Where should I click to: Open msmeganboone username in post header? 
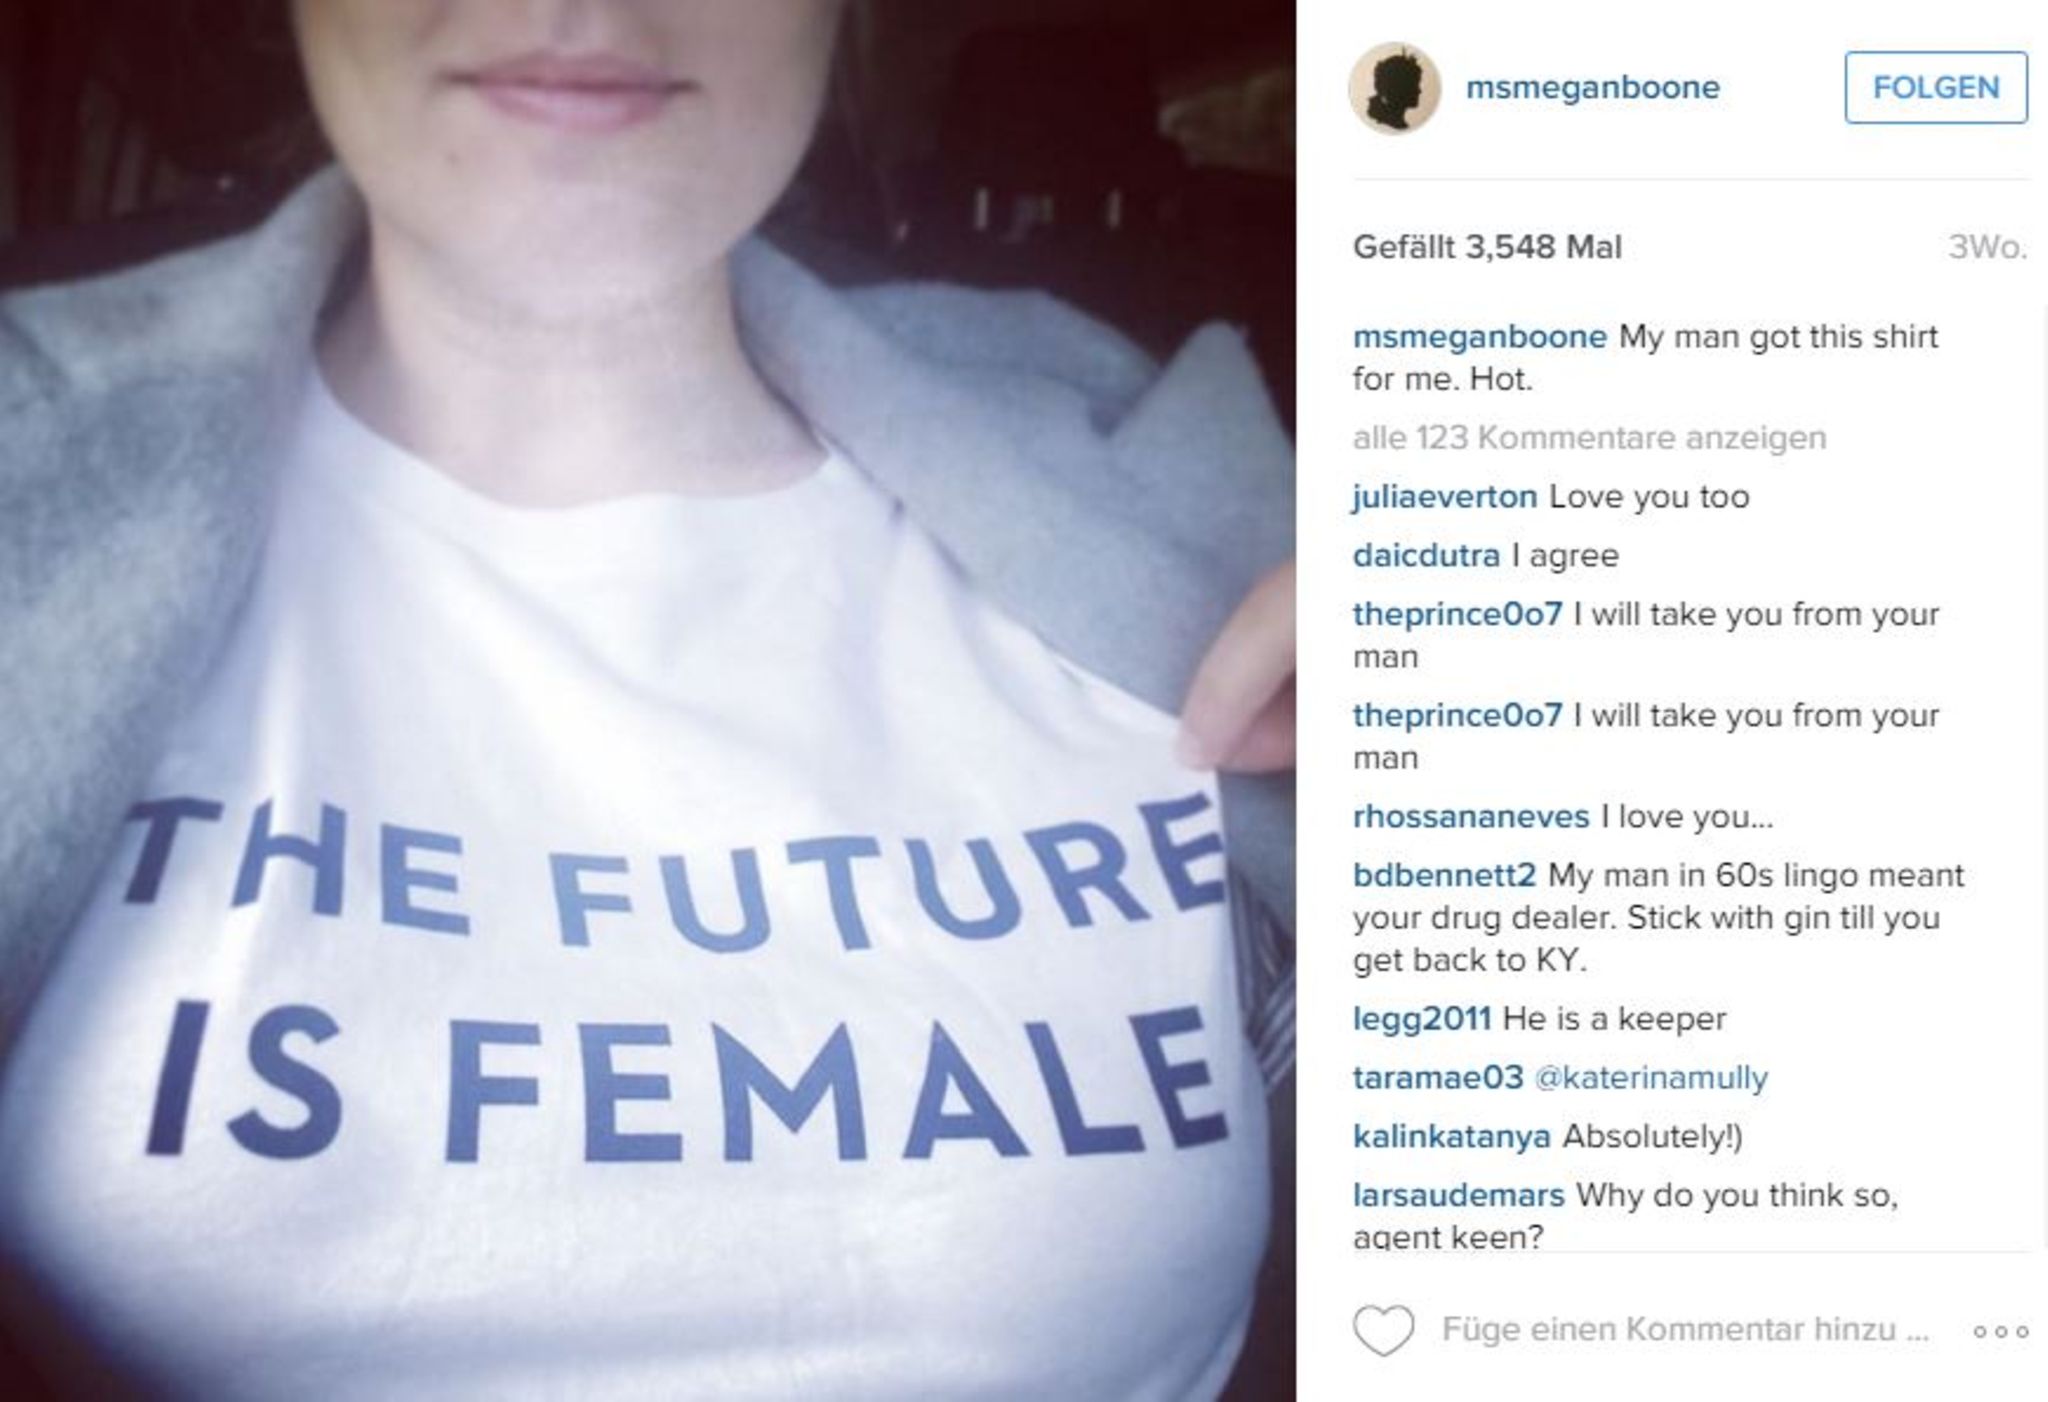point(1592,88)
